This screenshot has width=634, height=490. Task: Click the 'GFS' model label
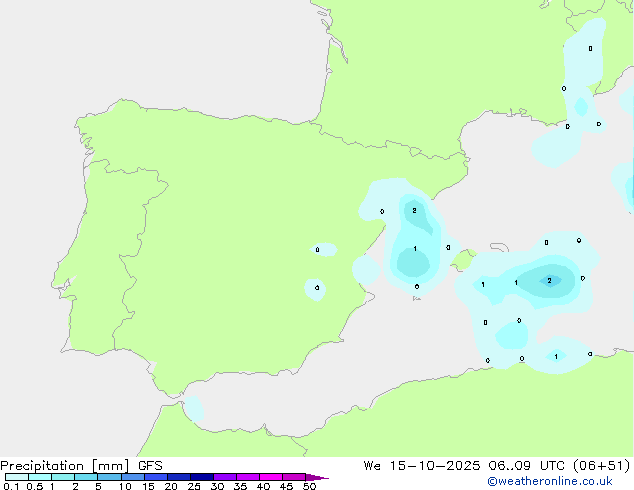click(150, 466)
